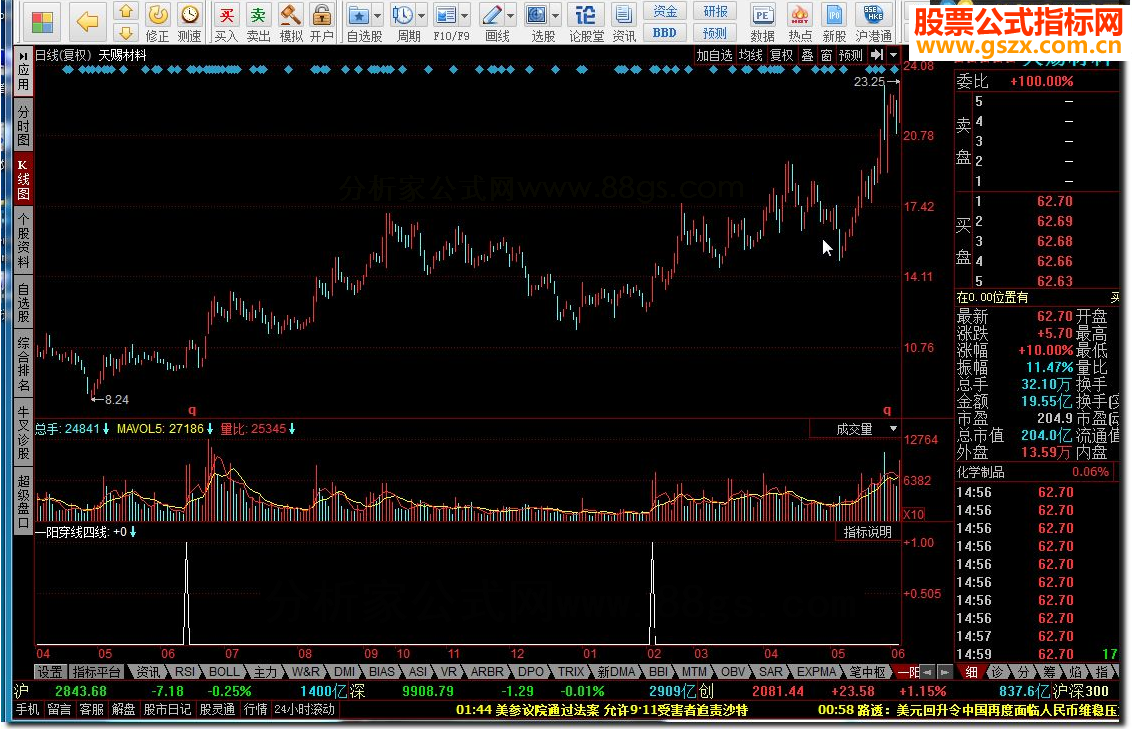Select the 细 detail tab at bottom right

point(972,672)
